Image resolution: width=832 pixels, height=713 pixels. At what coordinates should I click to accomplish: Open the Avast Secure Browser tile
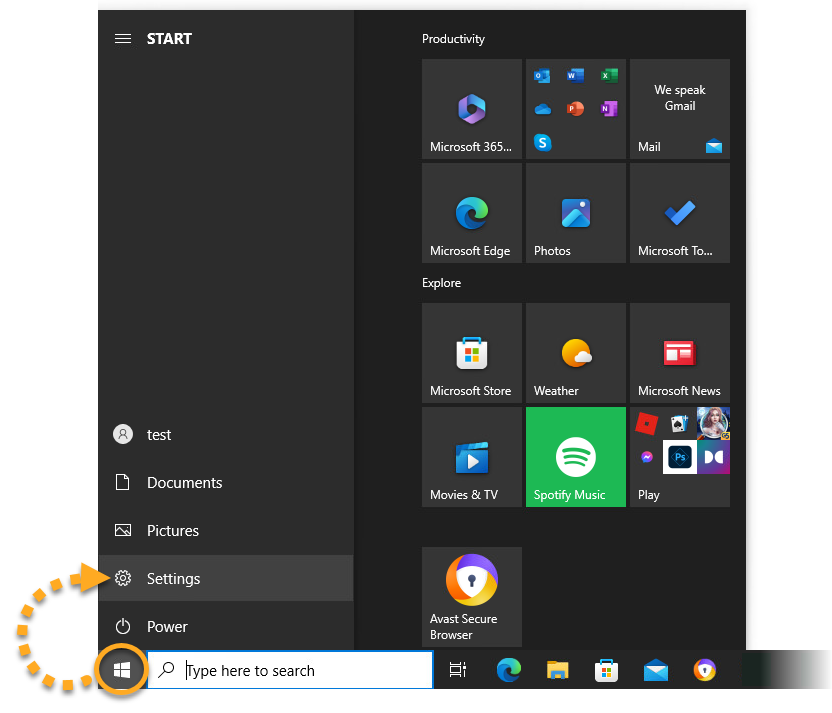[471, 597]
